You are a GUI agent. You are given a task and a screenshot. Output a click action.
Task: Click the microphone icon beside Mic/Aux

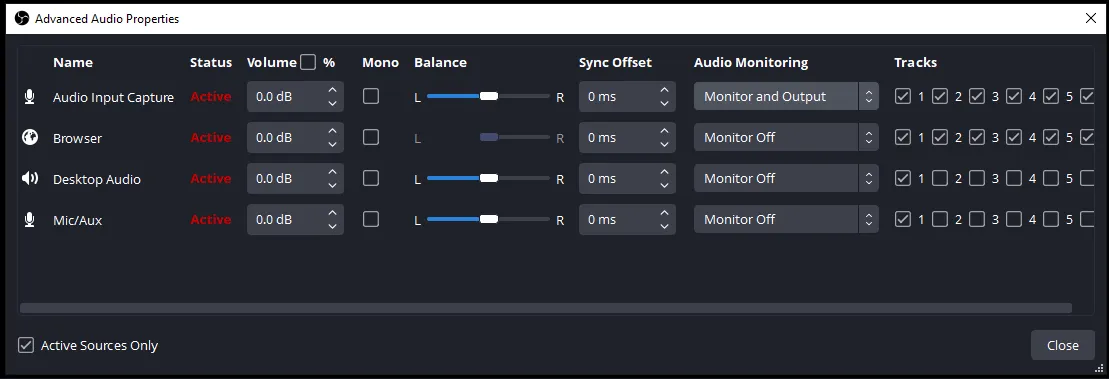coord(29,220)
